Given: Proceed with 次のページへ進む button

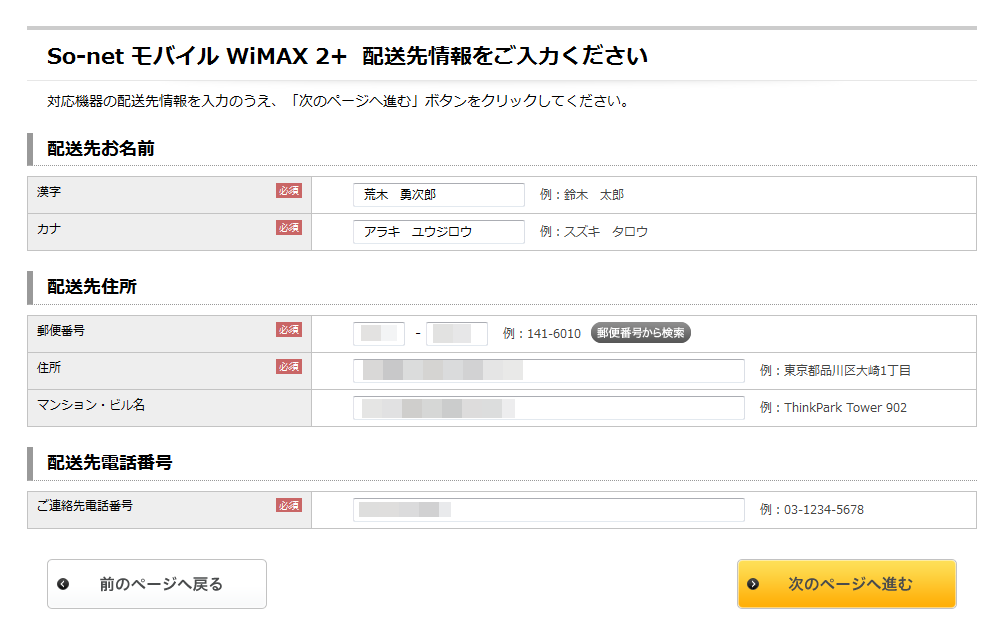Looking at the screenshot, I should (x=846, y=584).
